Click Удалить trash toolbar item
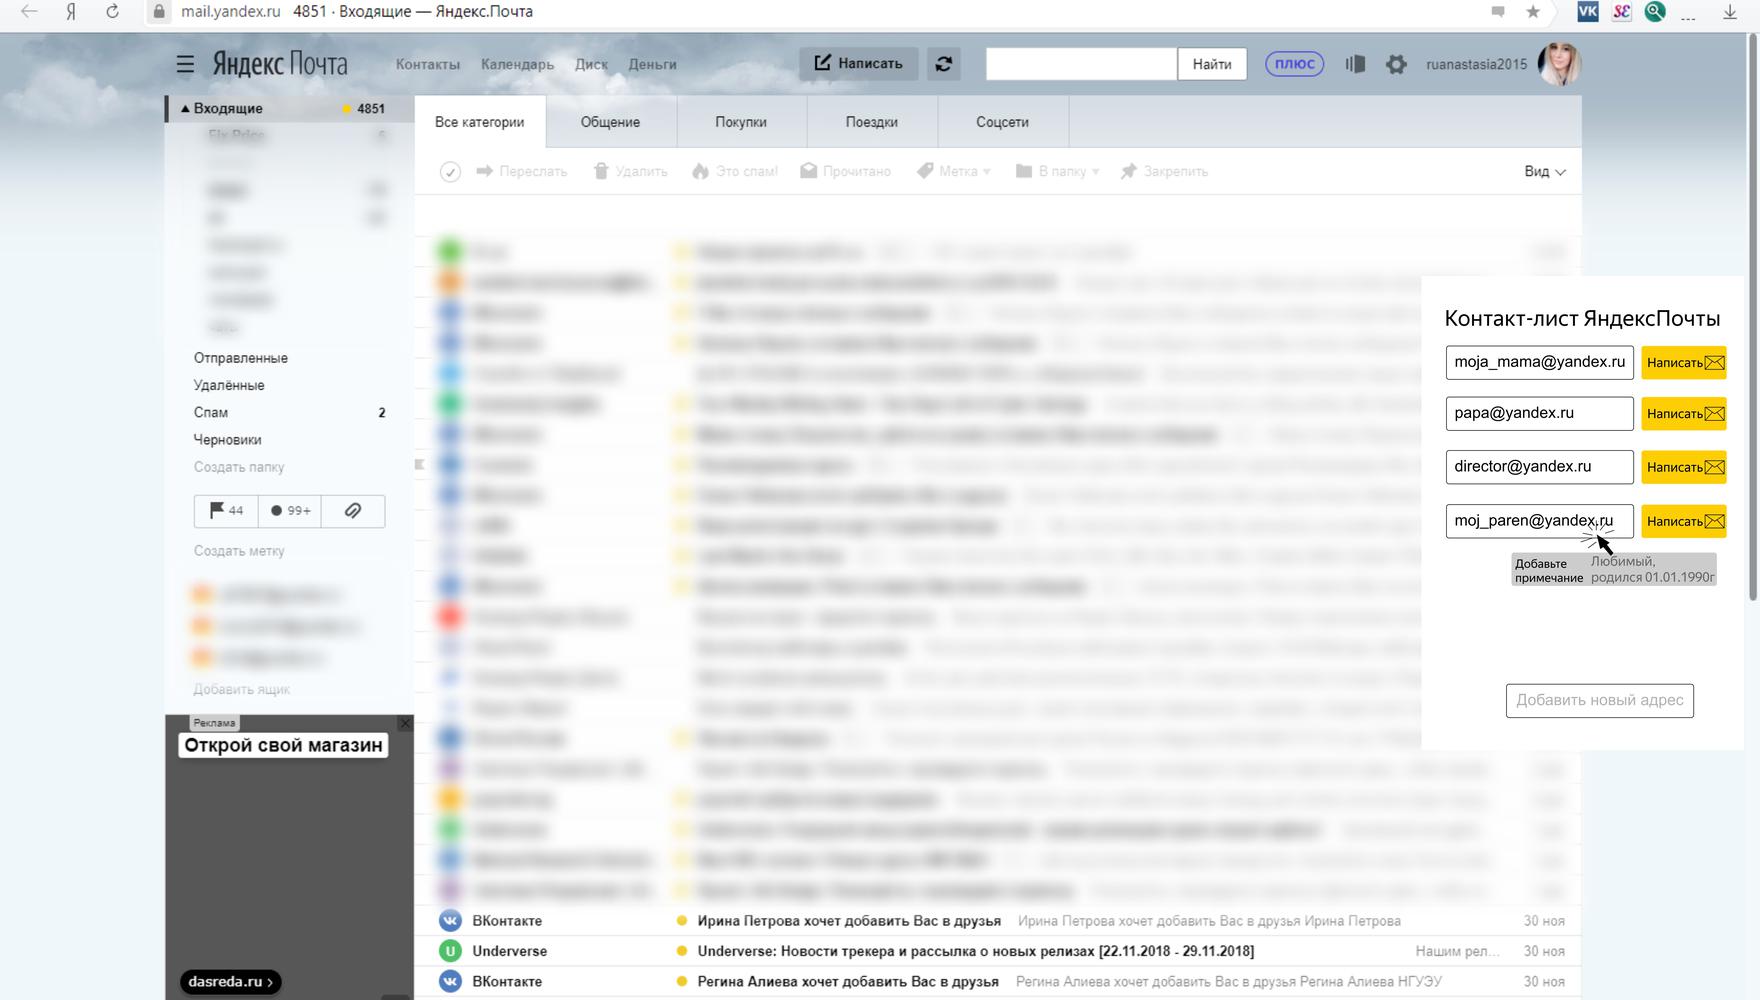The height and width of the screenshot is (1000, 1760). click(630, 172)
